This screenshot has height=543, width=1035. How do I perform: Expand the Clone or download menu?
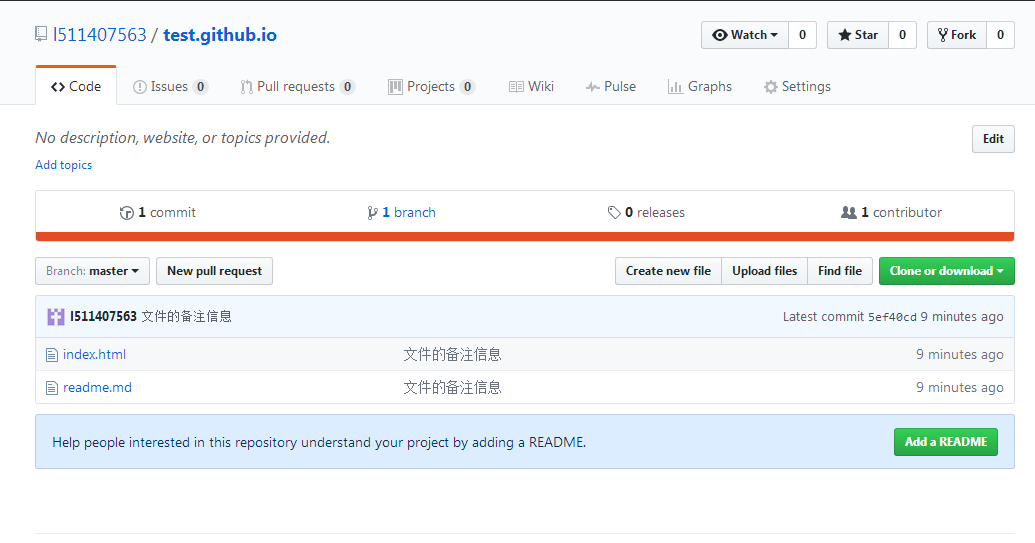point(947,271)
